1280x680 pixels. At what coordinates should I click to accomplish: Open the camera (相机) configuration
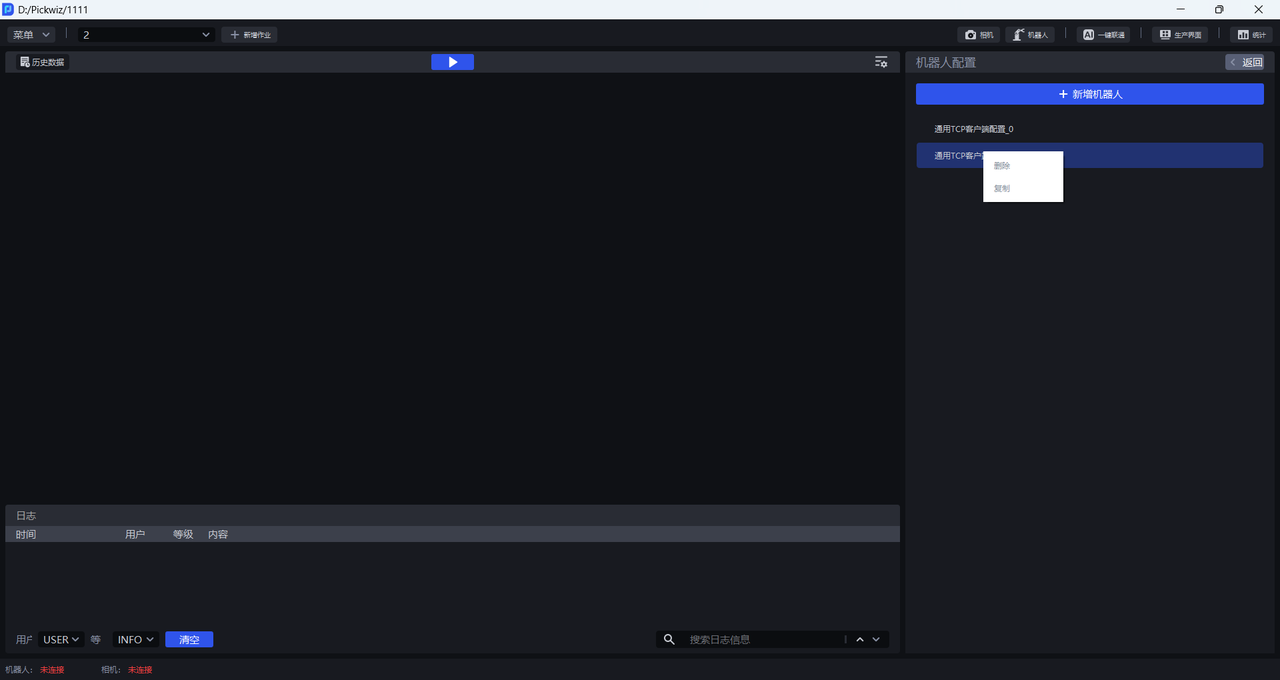tap(979, 35)
